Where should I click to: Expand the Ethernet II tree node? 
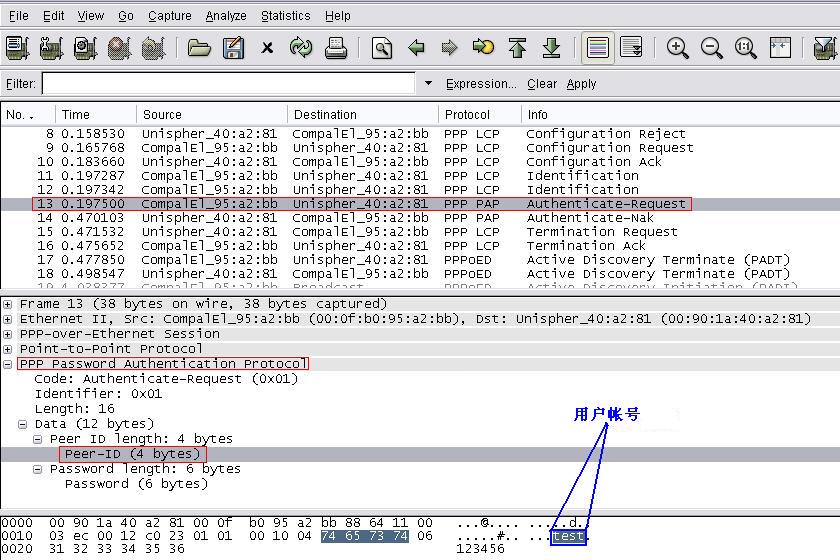click(x=8, y=319)
